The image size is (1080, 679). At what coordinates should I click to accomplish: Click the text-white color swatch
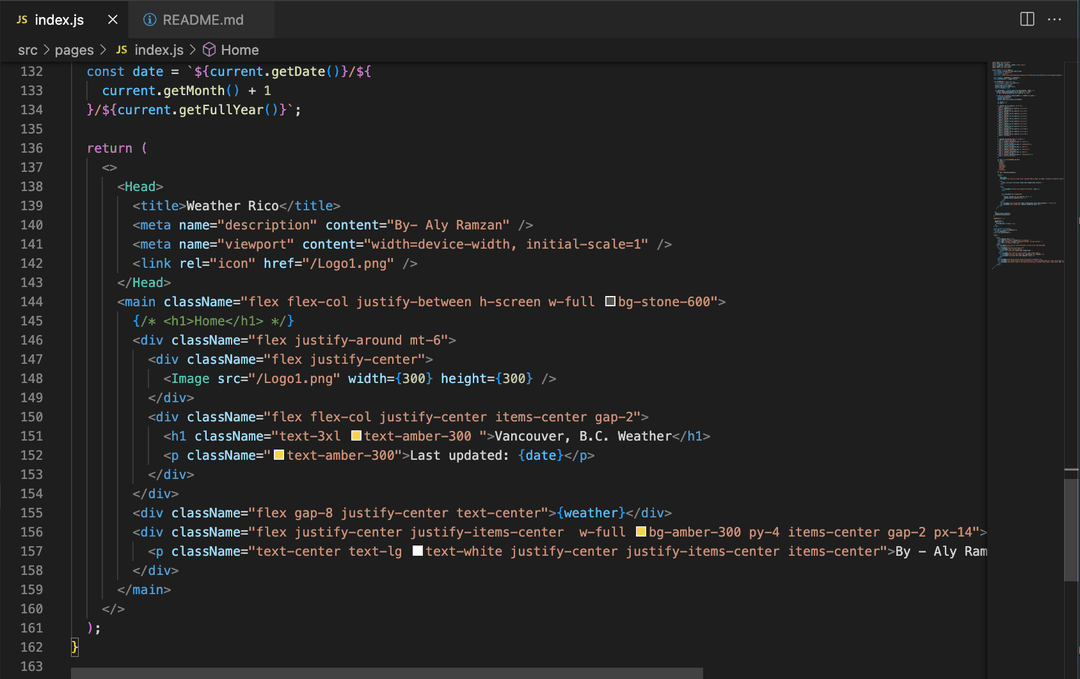coord(418,551)
